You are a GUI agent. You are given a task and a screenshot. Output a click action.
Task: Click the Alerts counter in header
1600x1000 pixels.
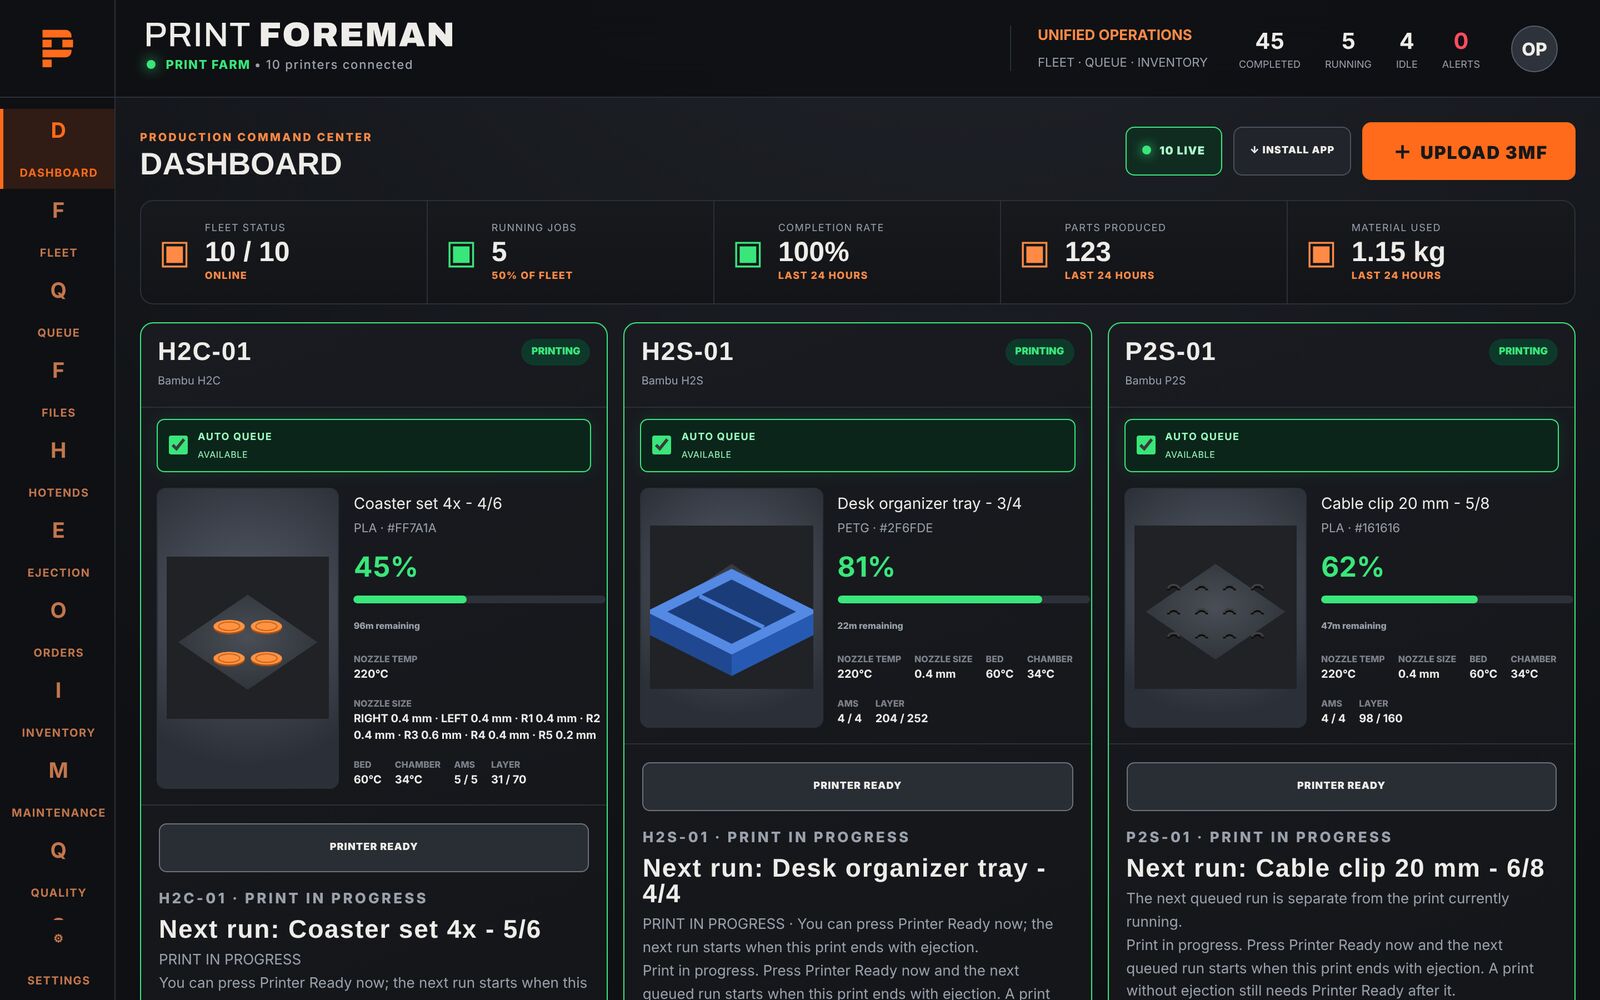(x=1460, y=49)
